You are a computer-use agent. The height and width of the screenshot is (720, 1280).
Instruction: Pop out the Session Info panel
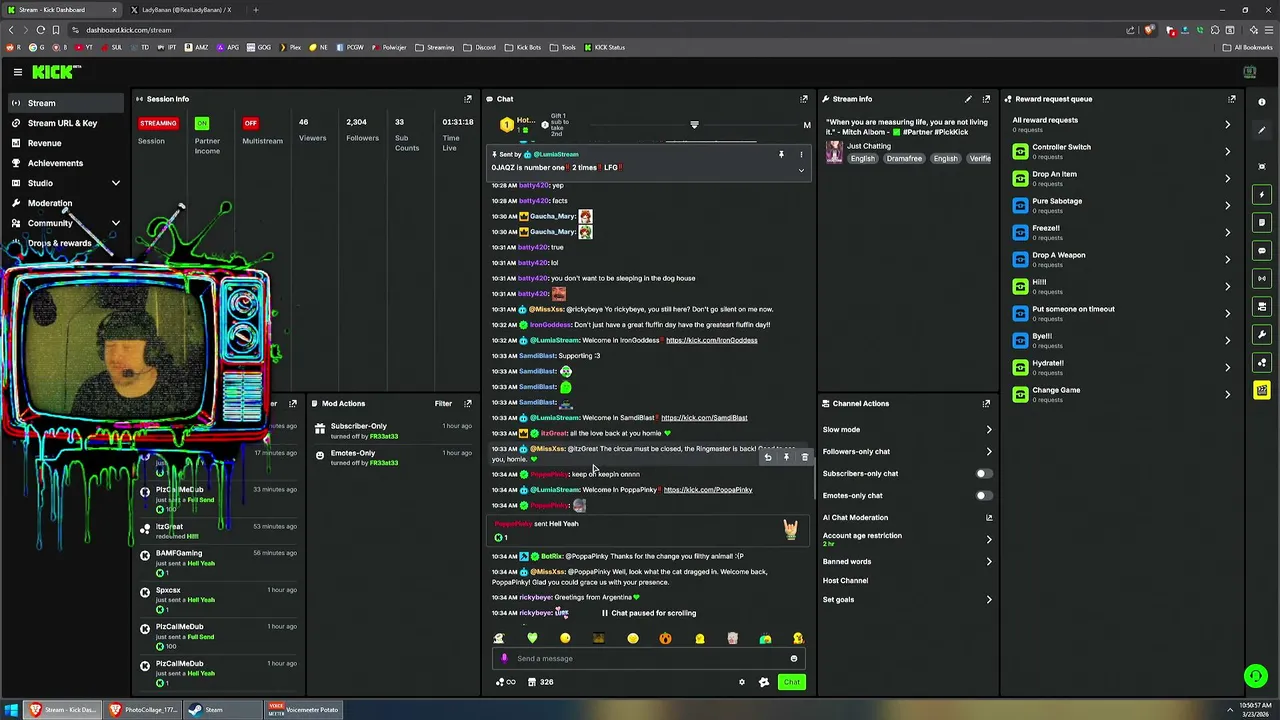click(467, 99)
